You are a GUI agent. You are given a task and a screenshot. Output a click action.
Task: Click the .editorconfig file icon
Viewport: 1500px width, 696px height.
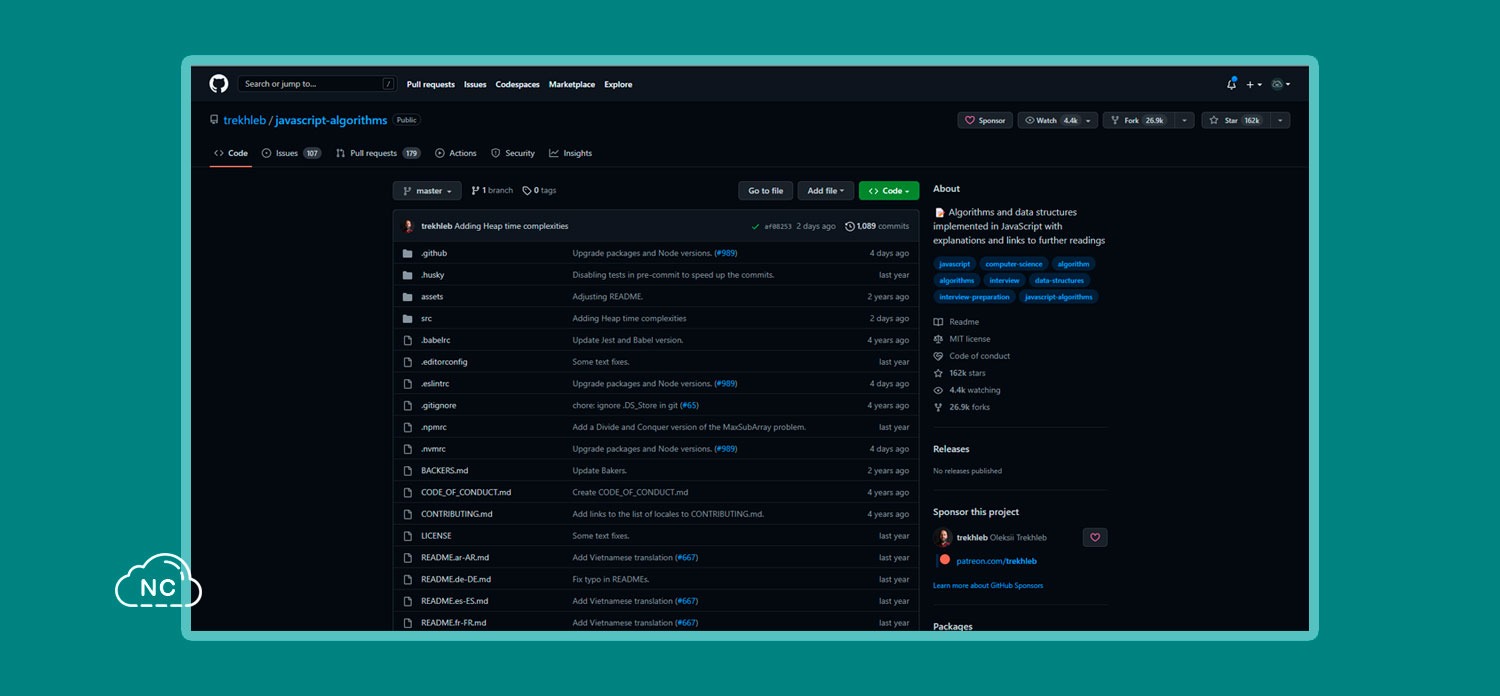point(407,362)
